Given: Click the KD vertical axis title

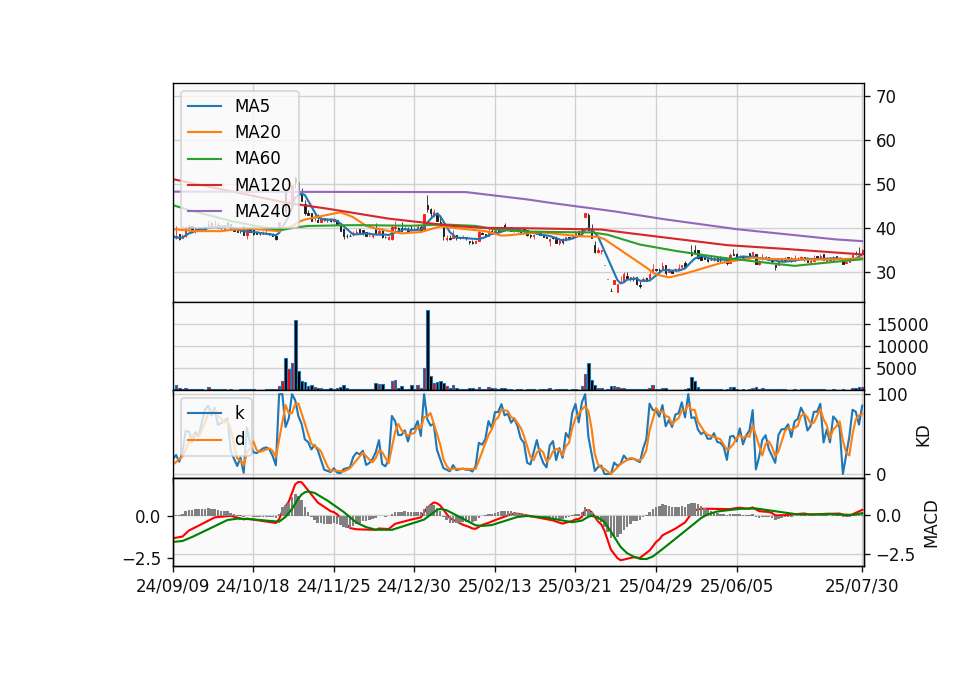Looking at the screenshot, I should pos(923,437).
